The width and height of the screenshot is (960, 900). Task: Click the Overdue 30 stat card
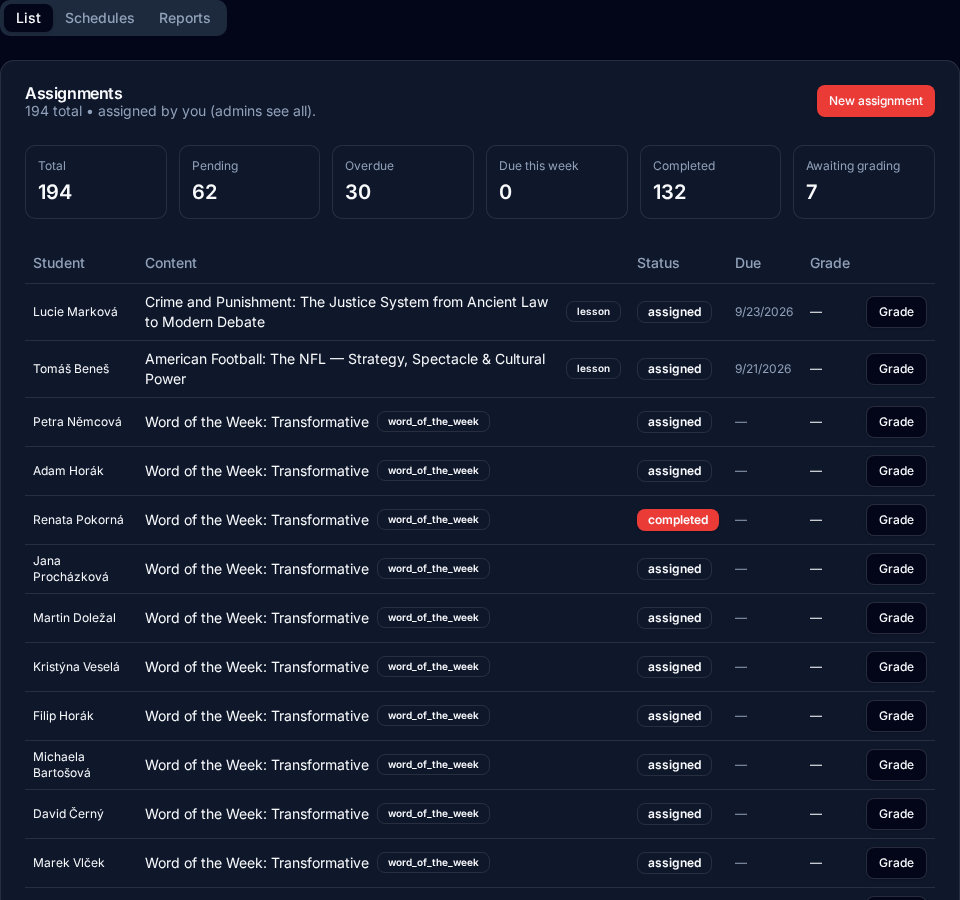point(403,182)
